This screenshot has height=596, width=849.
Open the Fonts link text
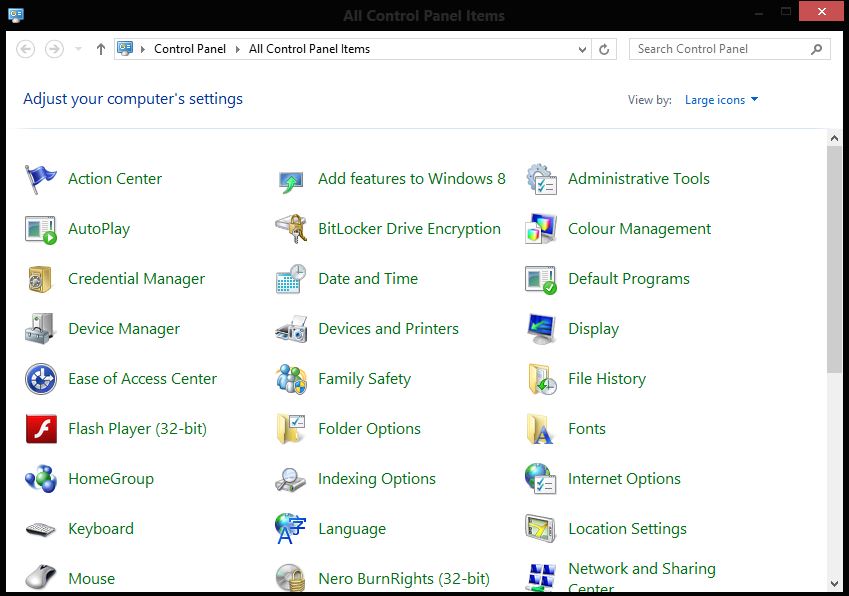click(586, 429)
